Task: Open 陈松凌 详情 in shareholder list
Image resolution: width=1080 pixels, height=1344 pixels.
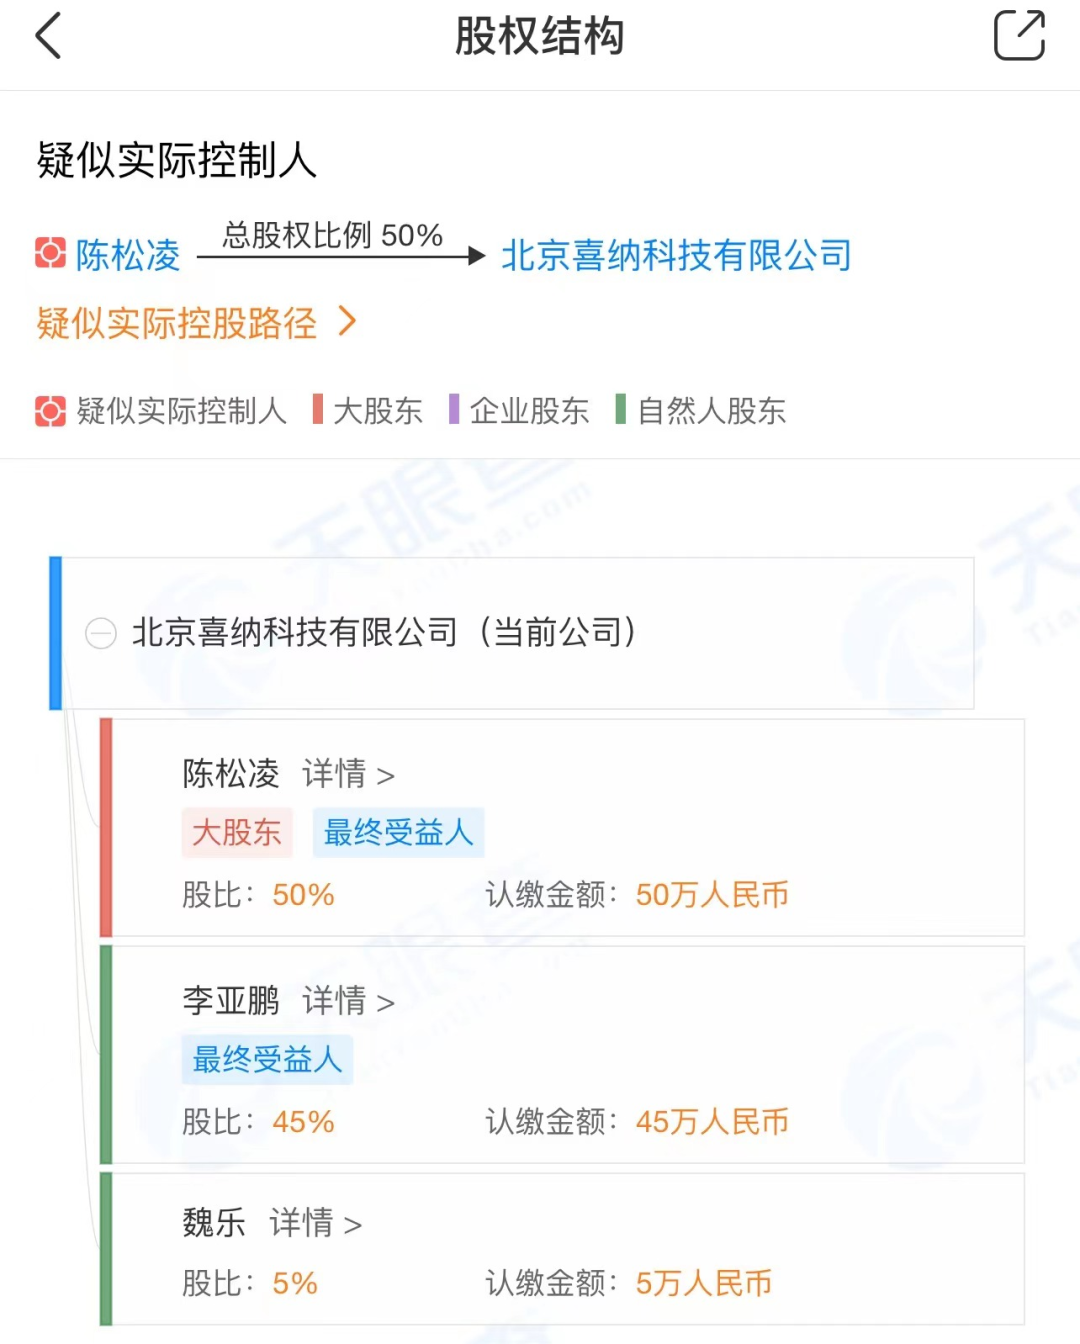Action: [348, 774]
